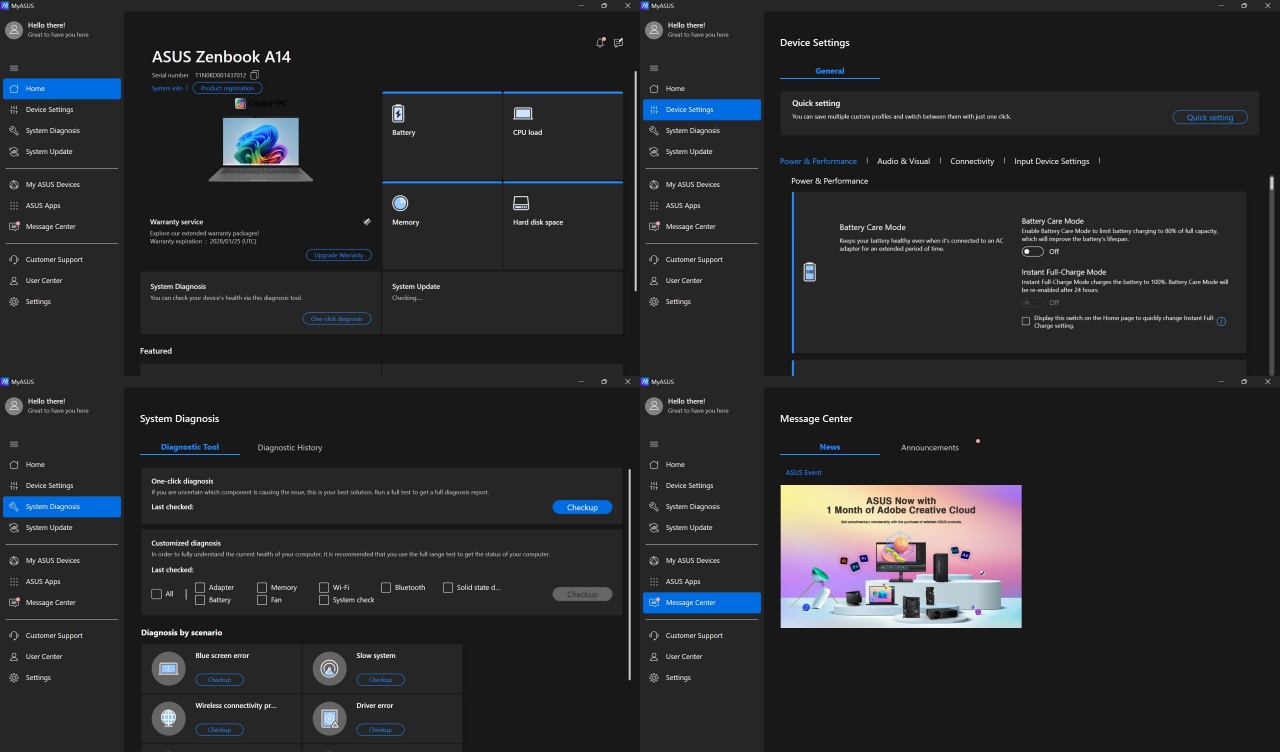Open the Memory tile
This screenshot has width=1280, height=752.
441,227
